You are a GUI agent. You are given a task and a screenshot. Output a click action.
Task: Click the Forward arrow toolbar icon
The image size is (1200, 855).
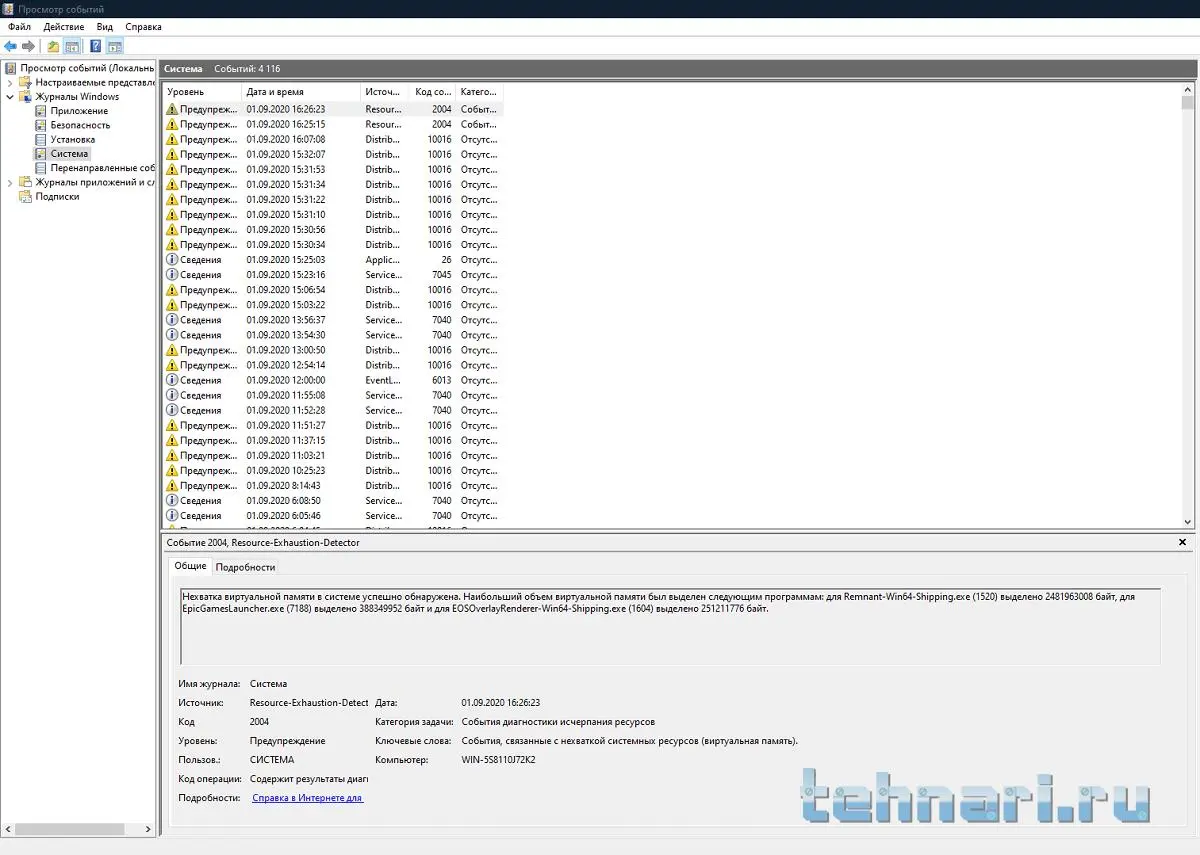point(28,46)
